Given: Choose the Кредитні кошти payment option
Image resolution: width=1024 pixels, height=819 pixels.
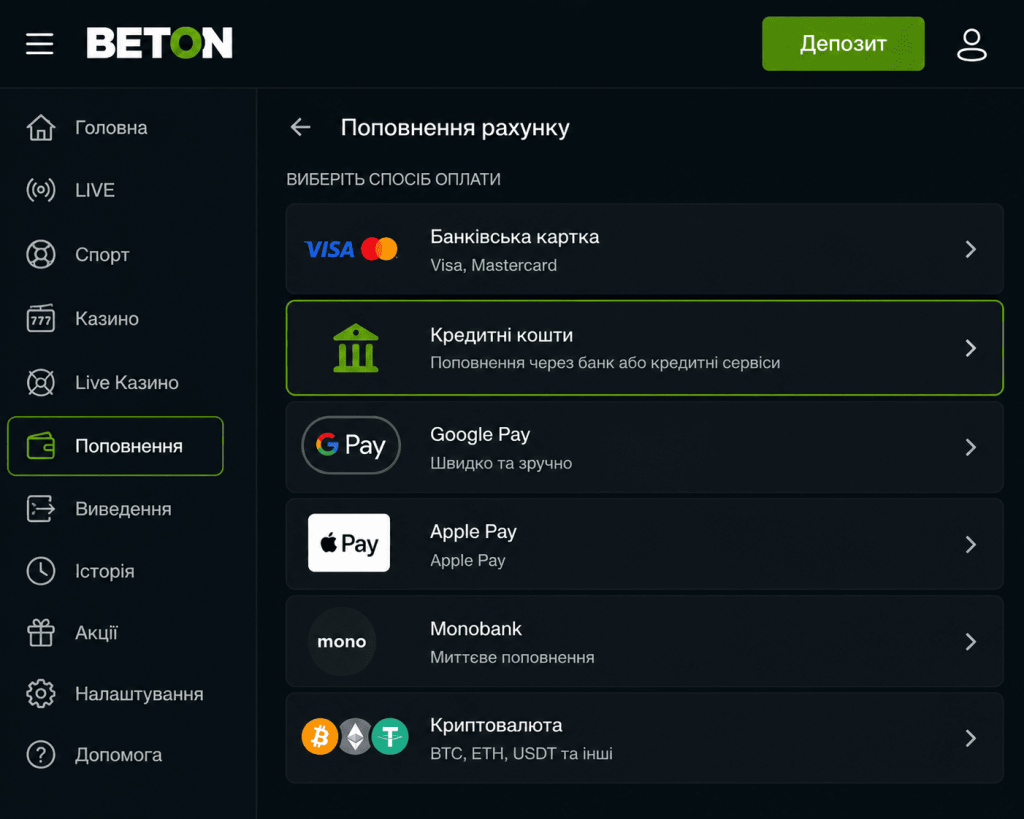Looking at the screenshot, I should coord(645,348).
